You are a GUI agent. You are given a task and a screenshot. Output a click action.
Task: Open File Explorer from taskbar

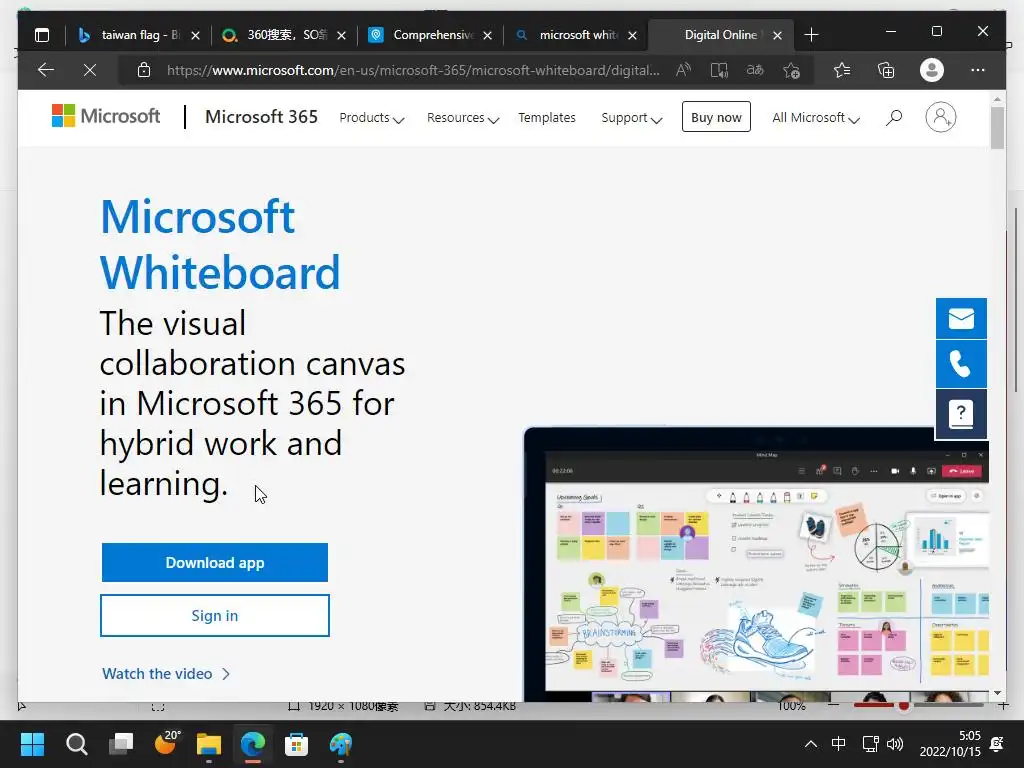[x=209, y=744]
